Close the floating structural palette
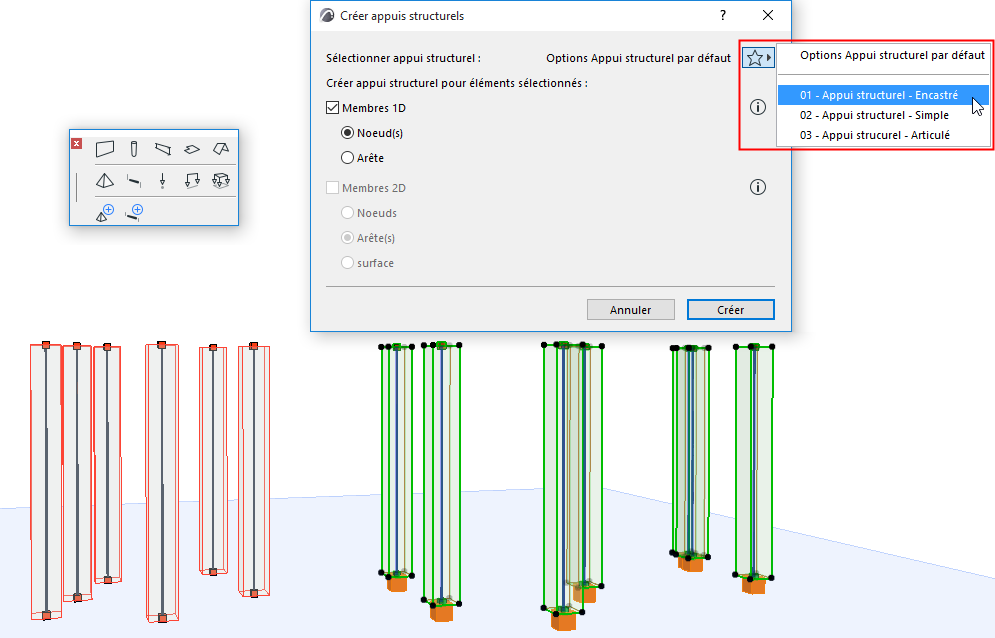This screenshot has height=638, width=995. [x=77, y=143]
